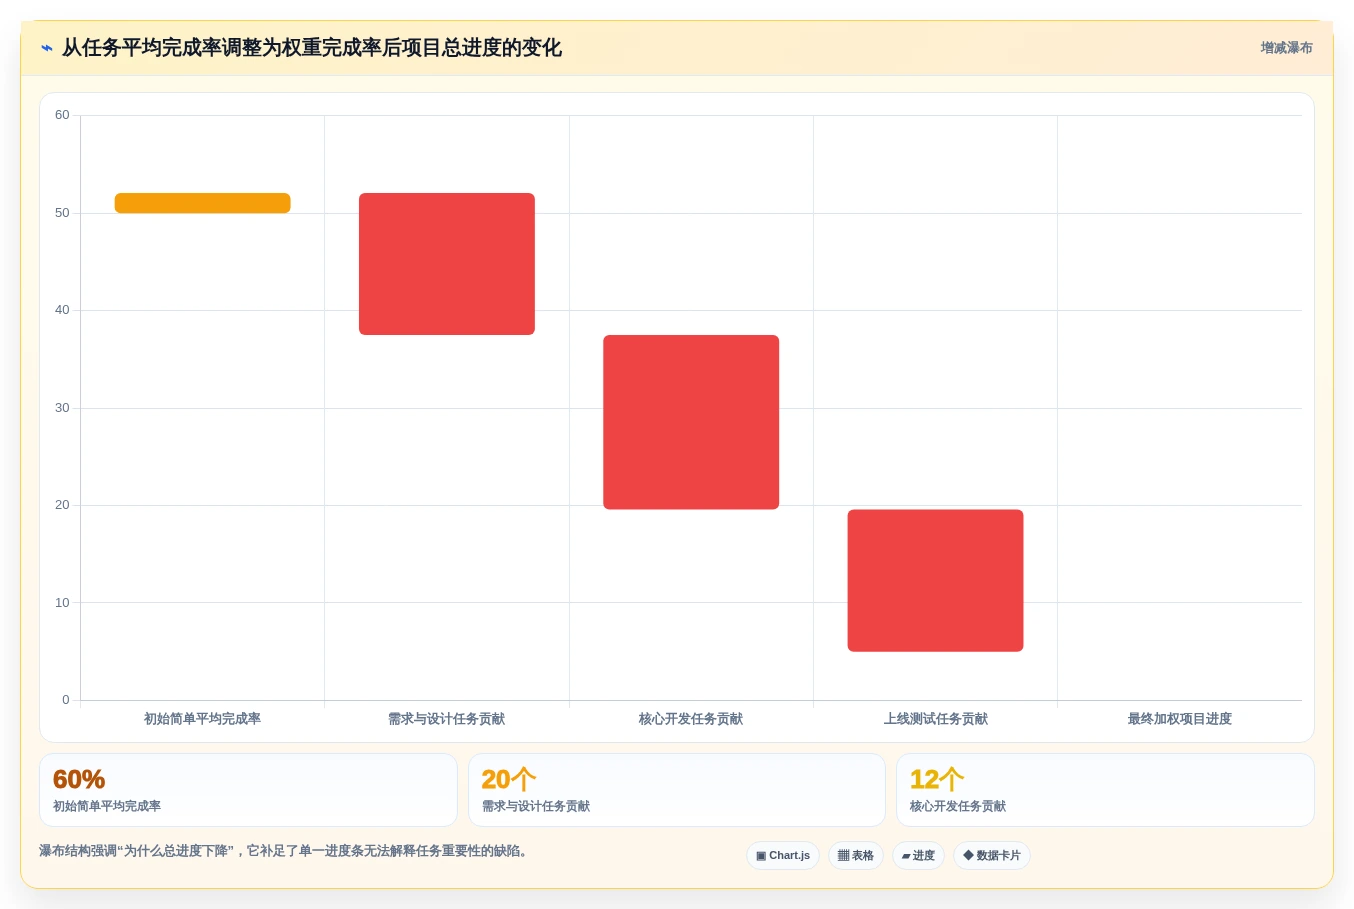Screen dimensions: 1354x909
Task: Click the orange 初始简单平均完成率 bar
Action: click(x=203, y=203)
